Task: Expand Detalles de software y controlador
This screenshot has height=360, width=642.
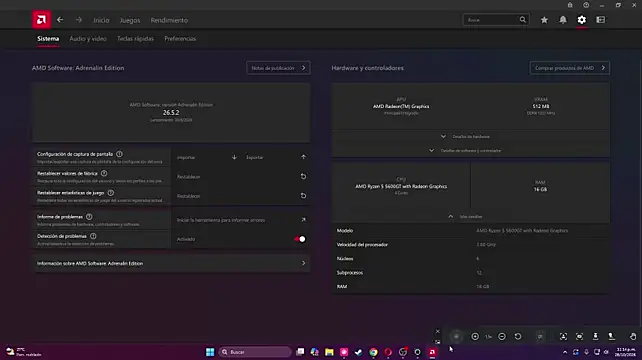Action: click(x=470, y=150)
